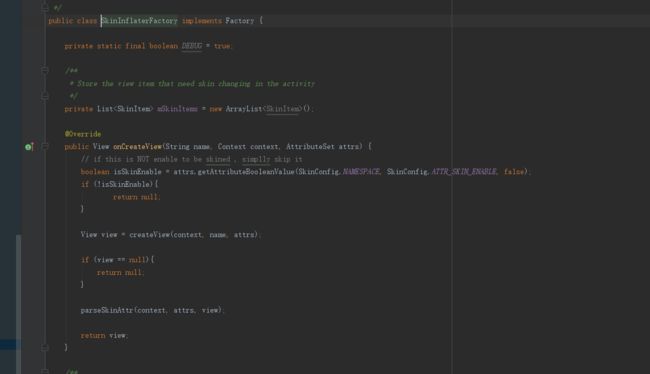650x374 pixels.
Task: Click the @Override annotation
Action: point(83,134)
